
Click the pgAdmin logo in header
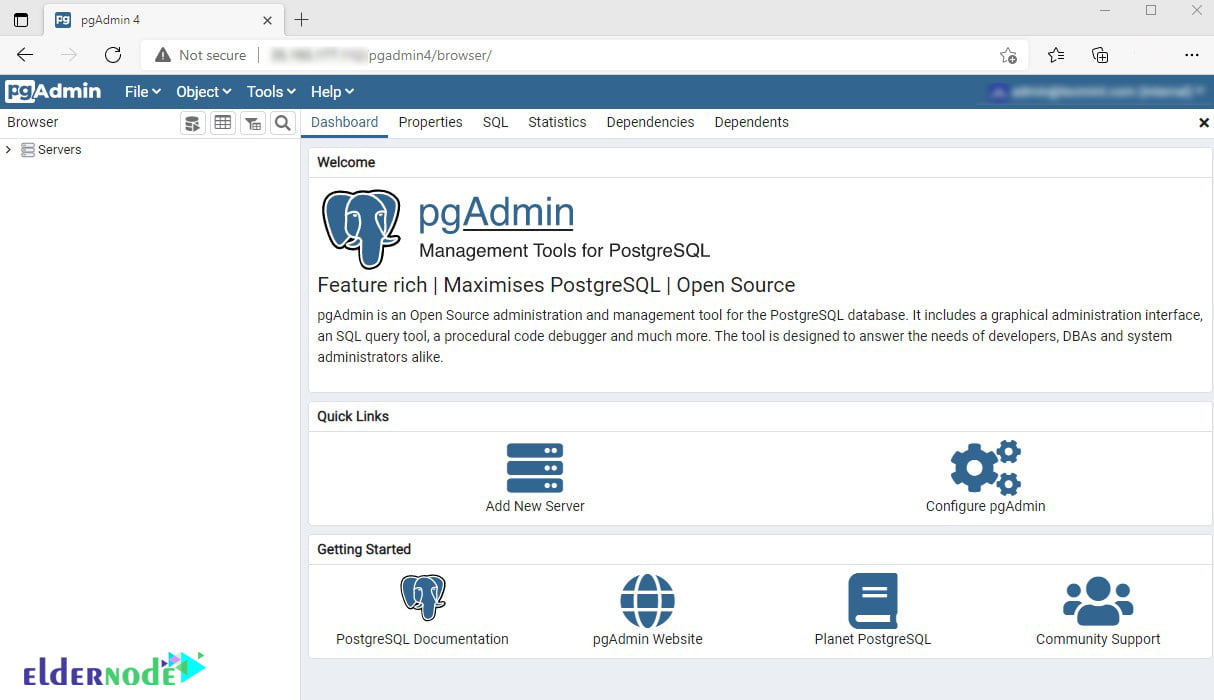click(53, 91)
